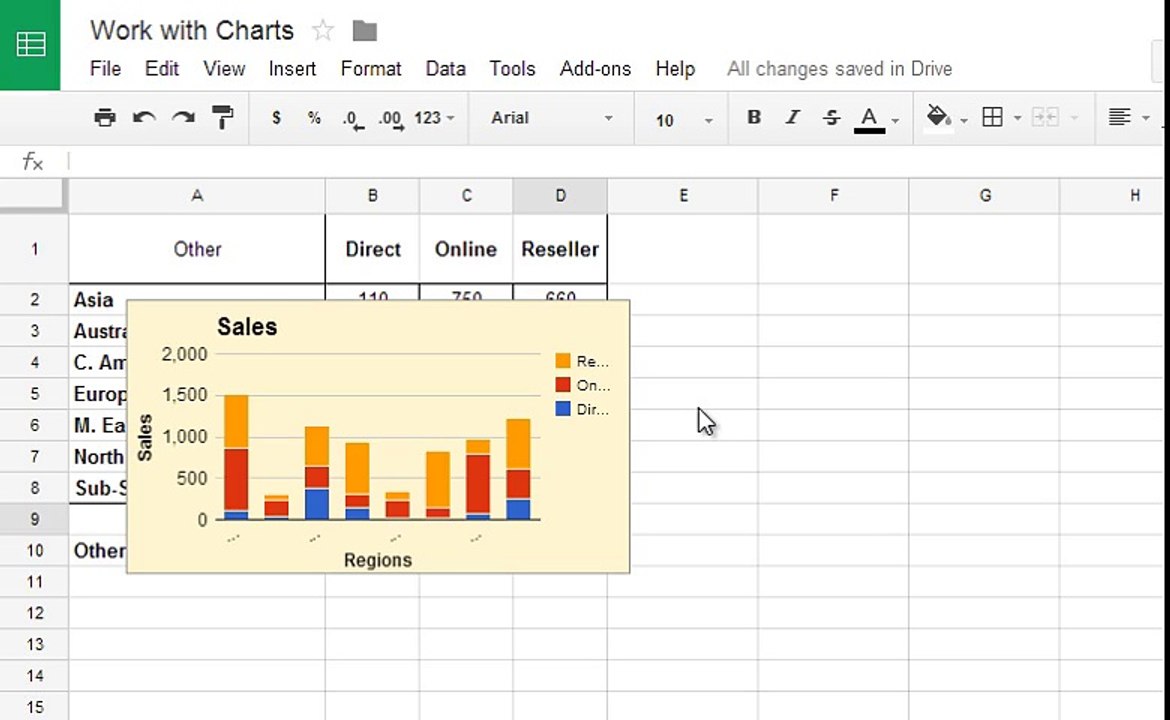Open the Borders tool
This screenshot has height=720, width=1170.
[x=992, y=117]
